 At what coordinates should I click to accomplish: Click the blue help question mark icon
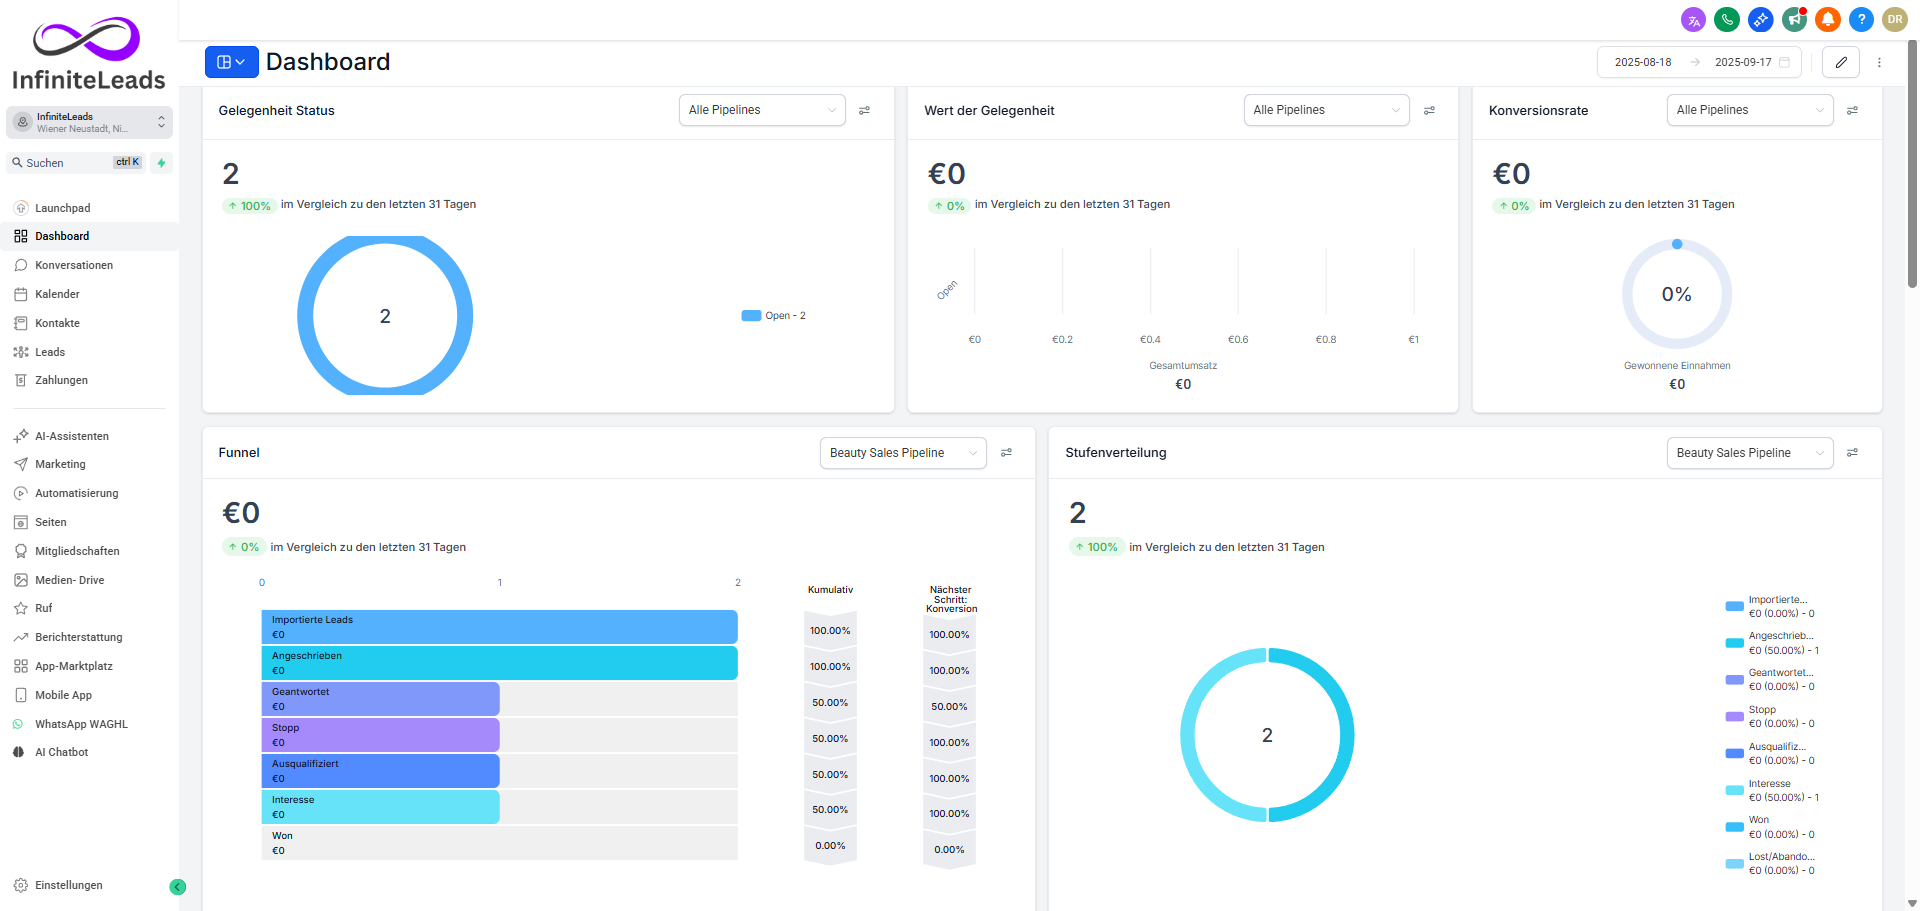point(1861,20)
